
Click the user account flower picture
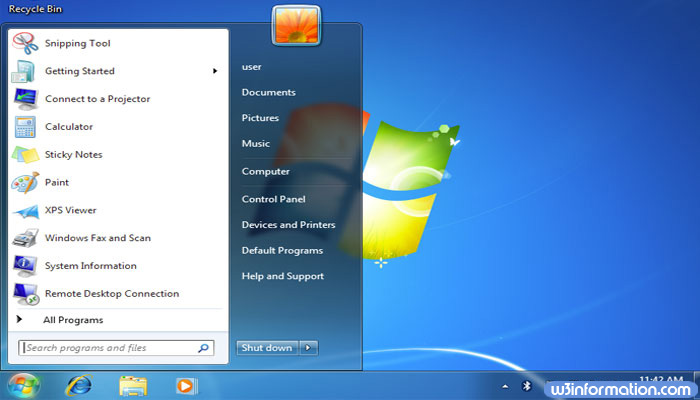click(x=296, y=25)
